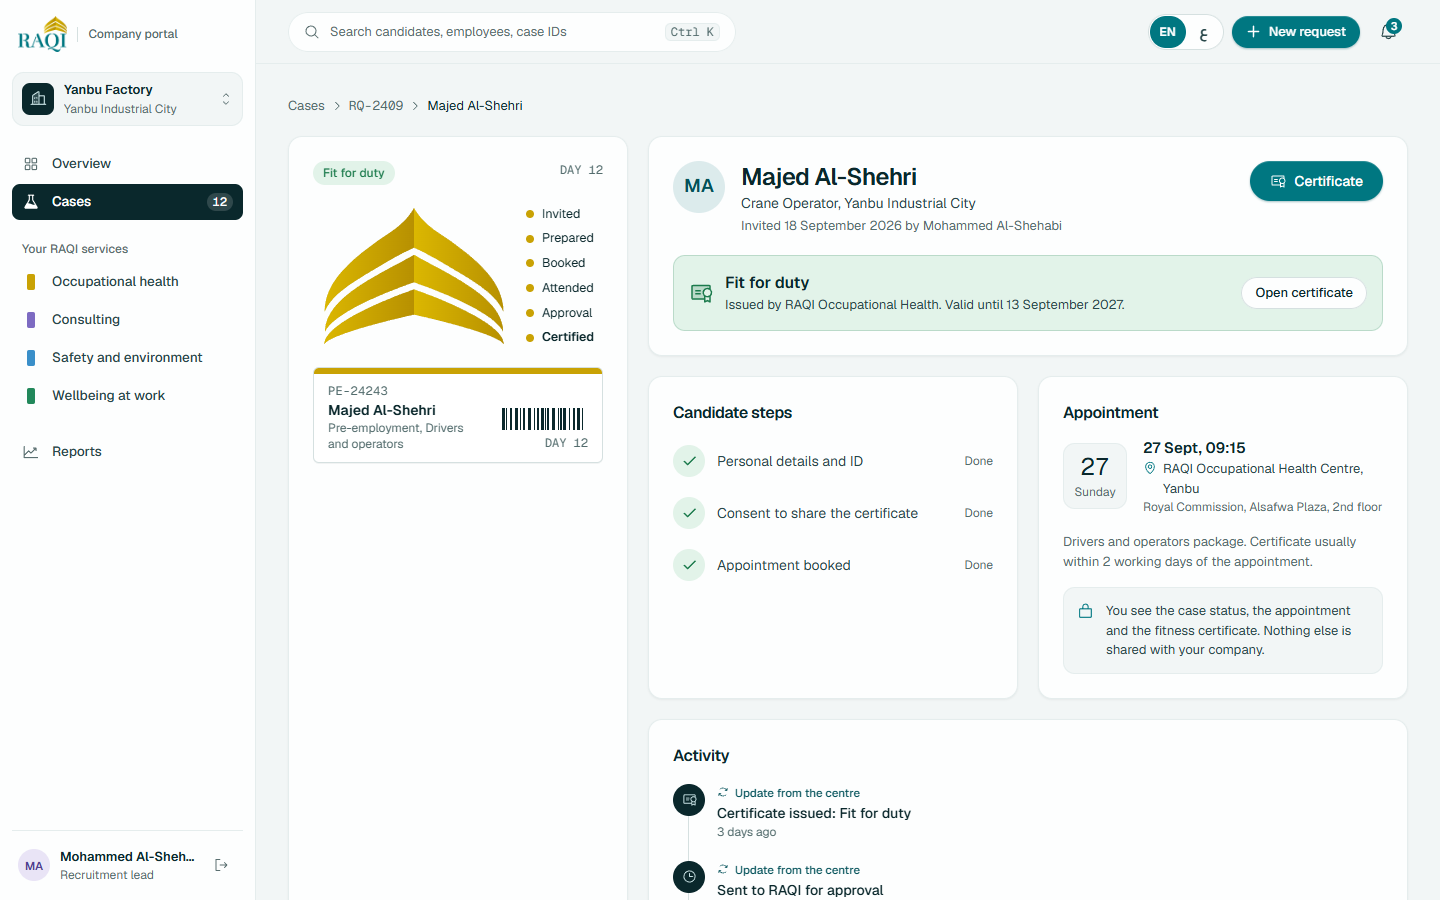Go to RQ-2409 breadcrumb
This screenshot has height=900, width=1440.
click(x=376, y=106)
